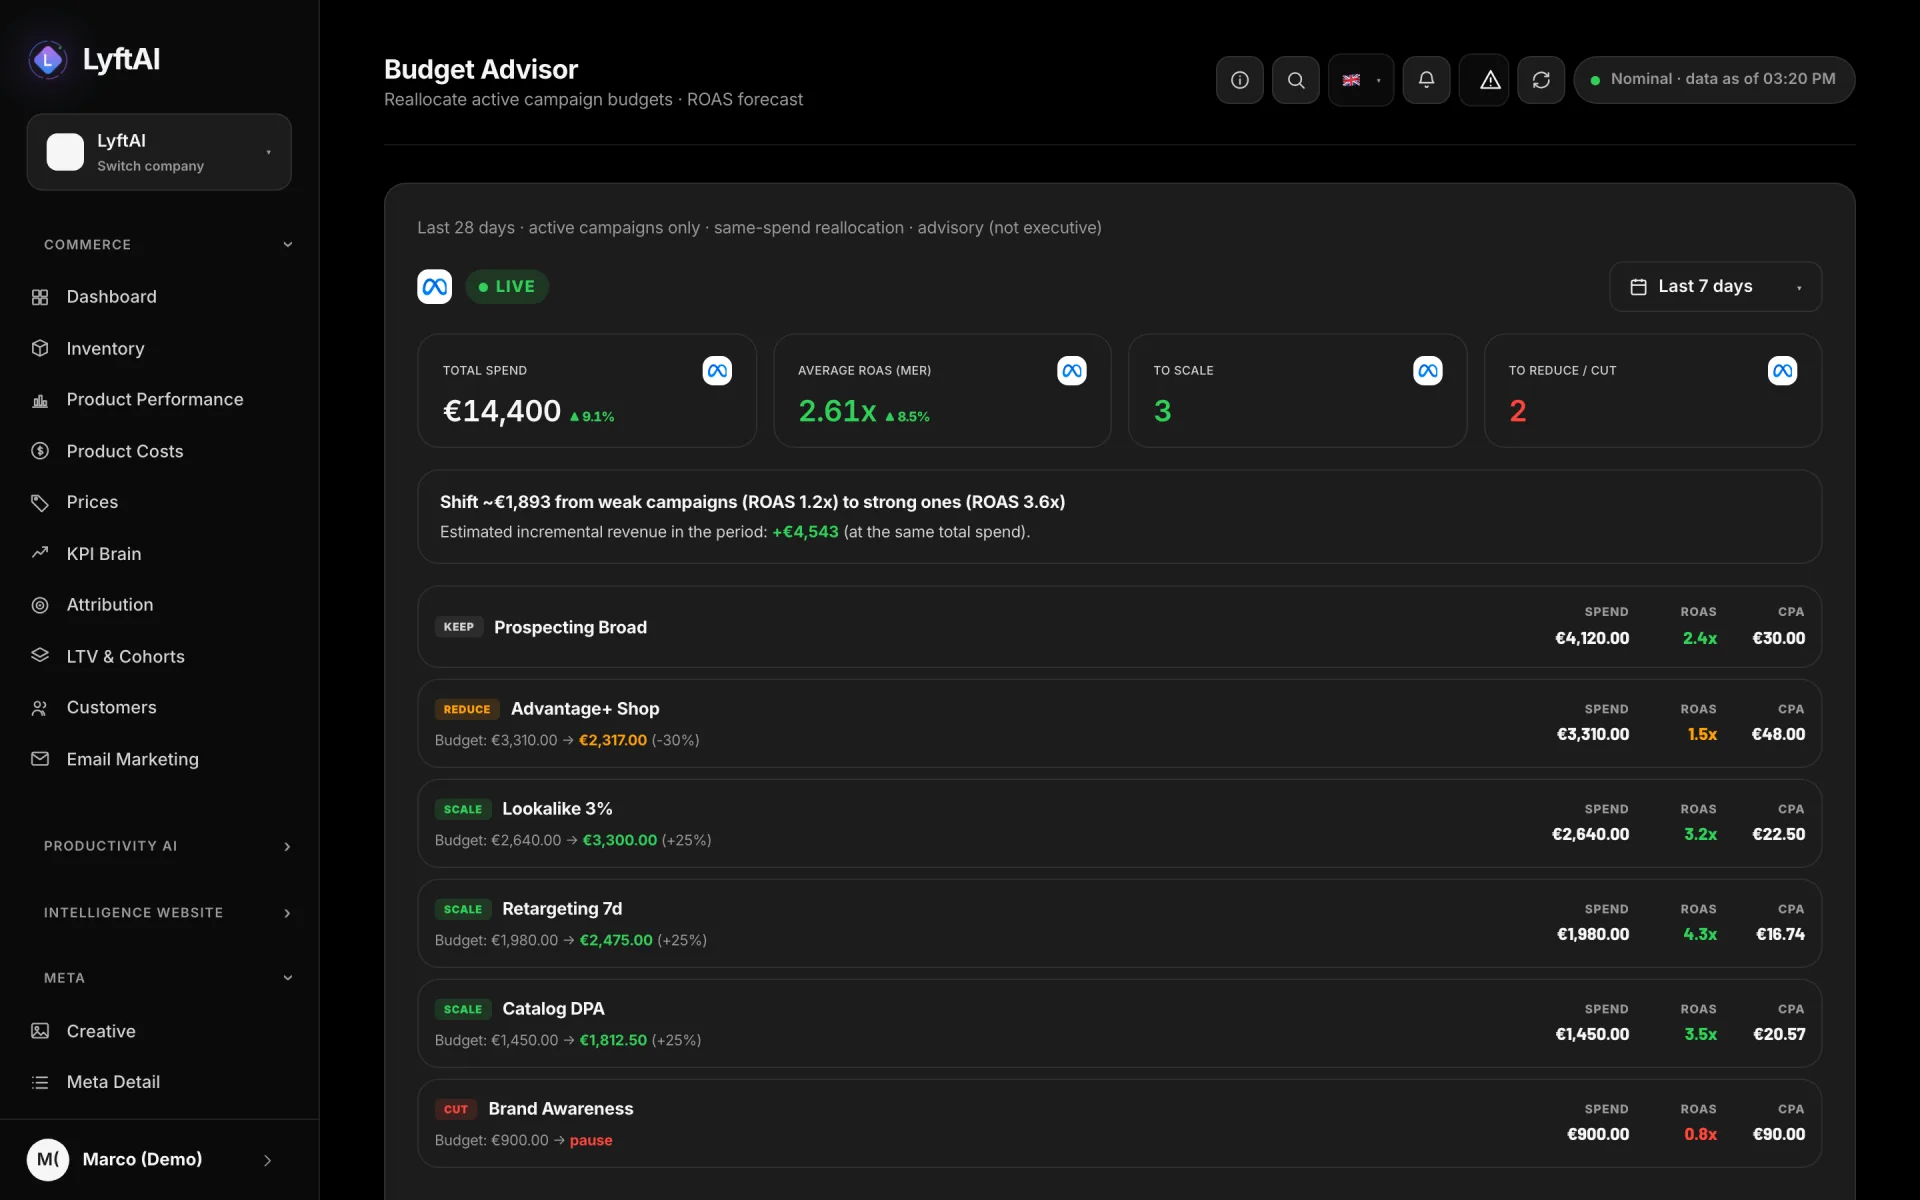Open Product Costs page

pyautogui.click(x=125, y=452)
